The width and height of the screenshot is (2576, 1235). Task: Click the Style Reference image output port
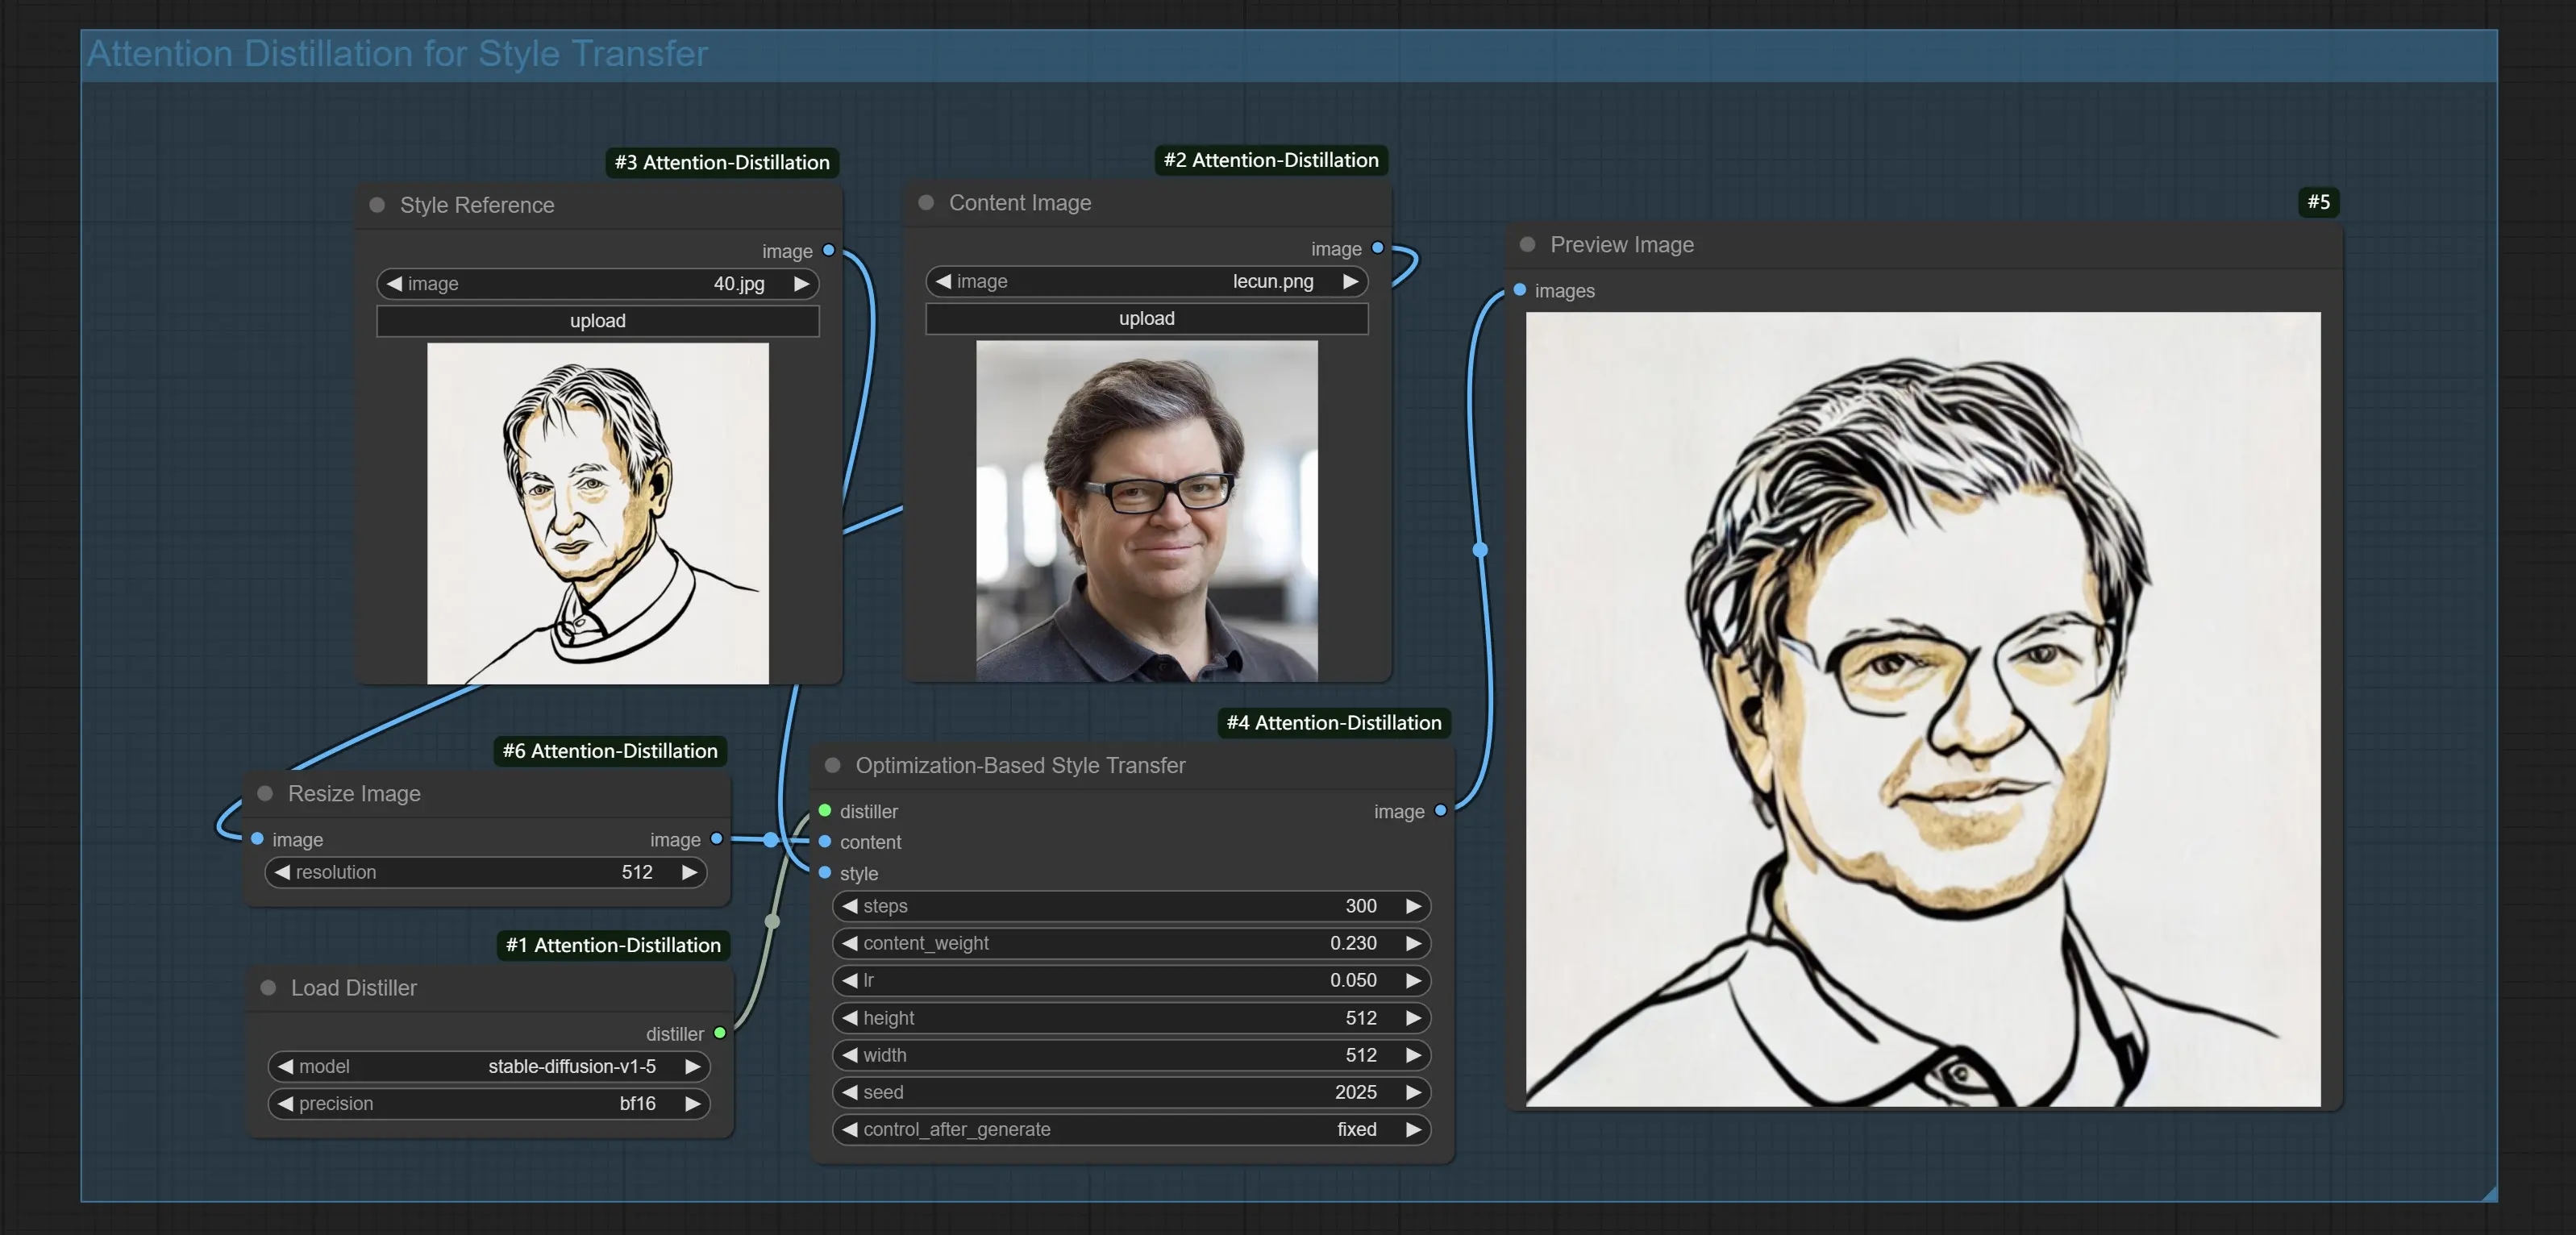[x=829, y=250]
